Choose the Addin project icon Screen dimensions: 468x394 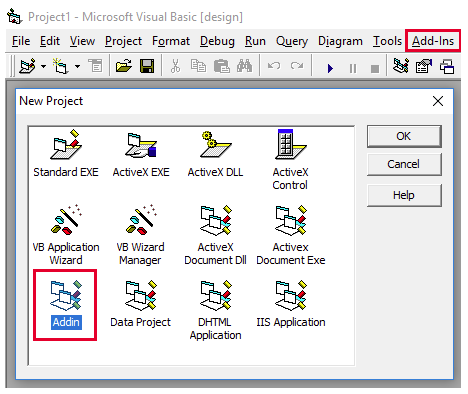(x=66, y=295)
